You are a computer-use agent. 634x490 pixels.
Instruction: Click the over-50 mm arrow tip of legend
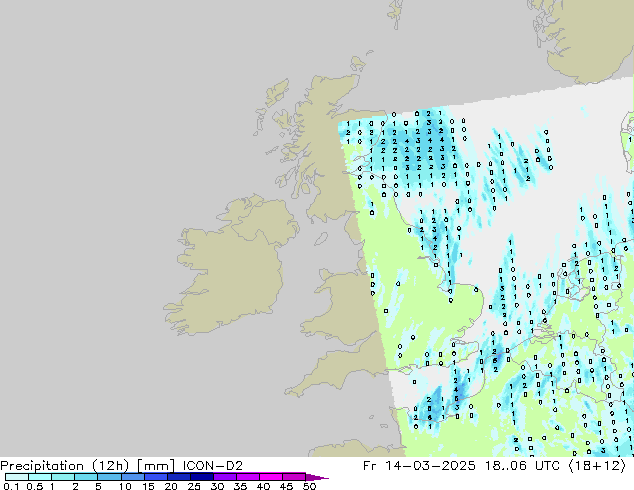317,477
